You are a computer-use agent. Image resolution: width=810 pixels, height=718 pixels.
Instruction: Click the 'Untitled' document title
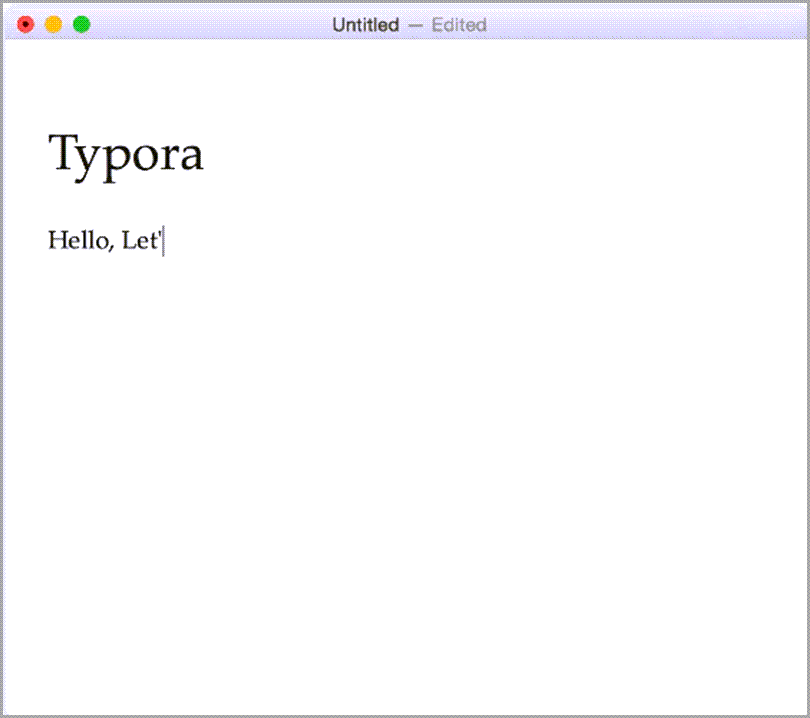point(366,25)
